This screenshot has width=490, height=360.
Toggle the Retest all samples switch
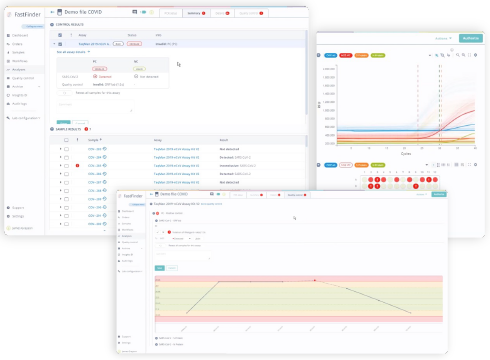(x=66, y=93)
